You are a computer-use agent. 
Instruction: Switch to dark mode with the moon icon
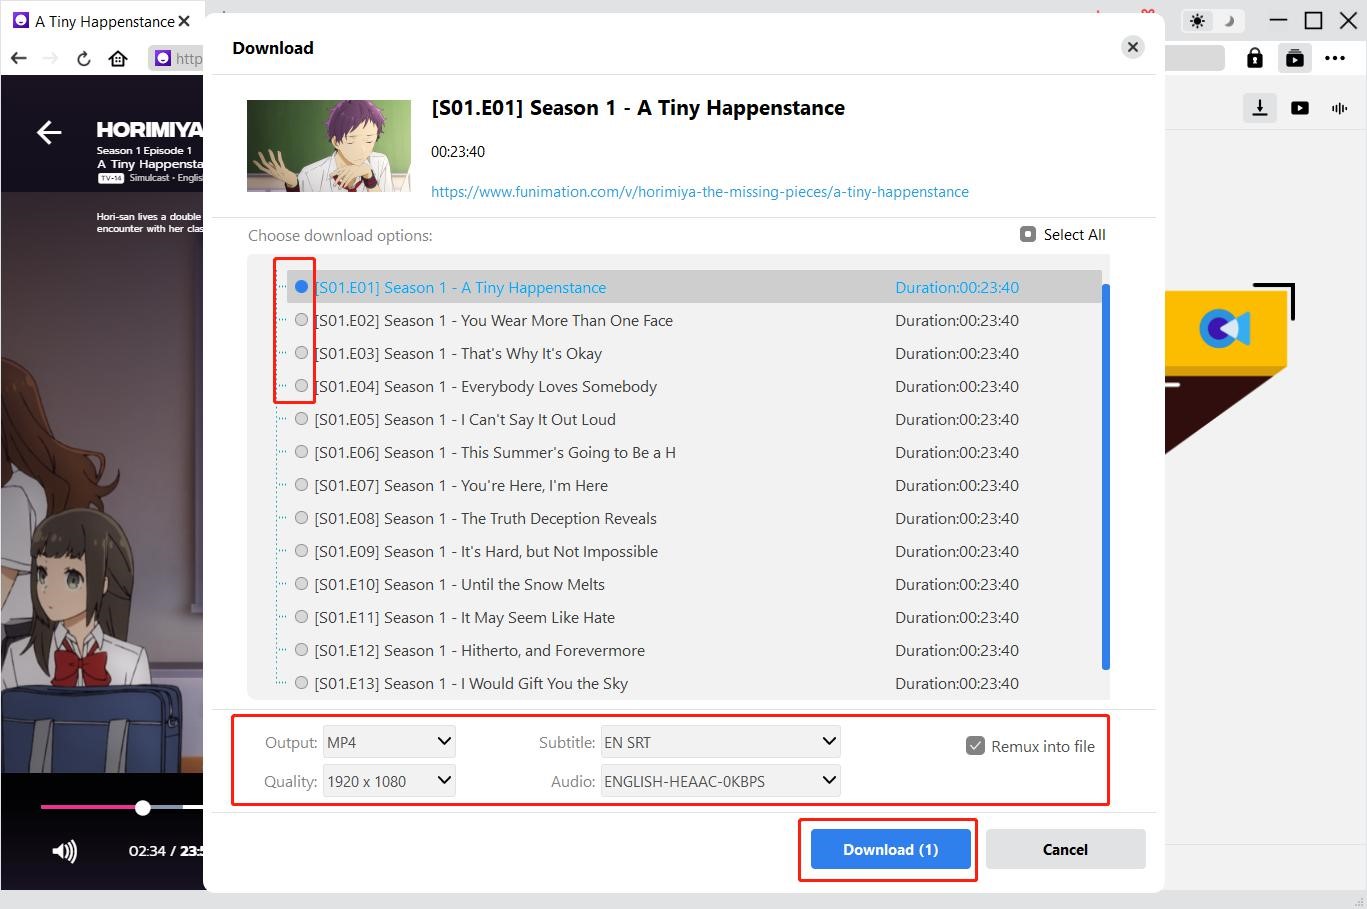point(1230,21)
